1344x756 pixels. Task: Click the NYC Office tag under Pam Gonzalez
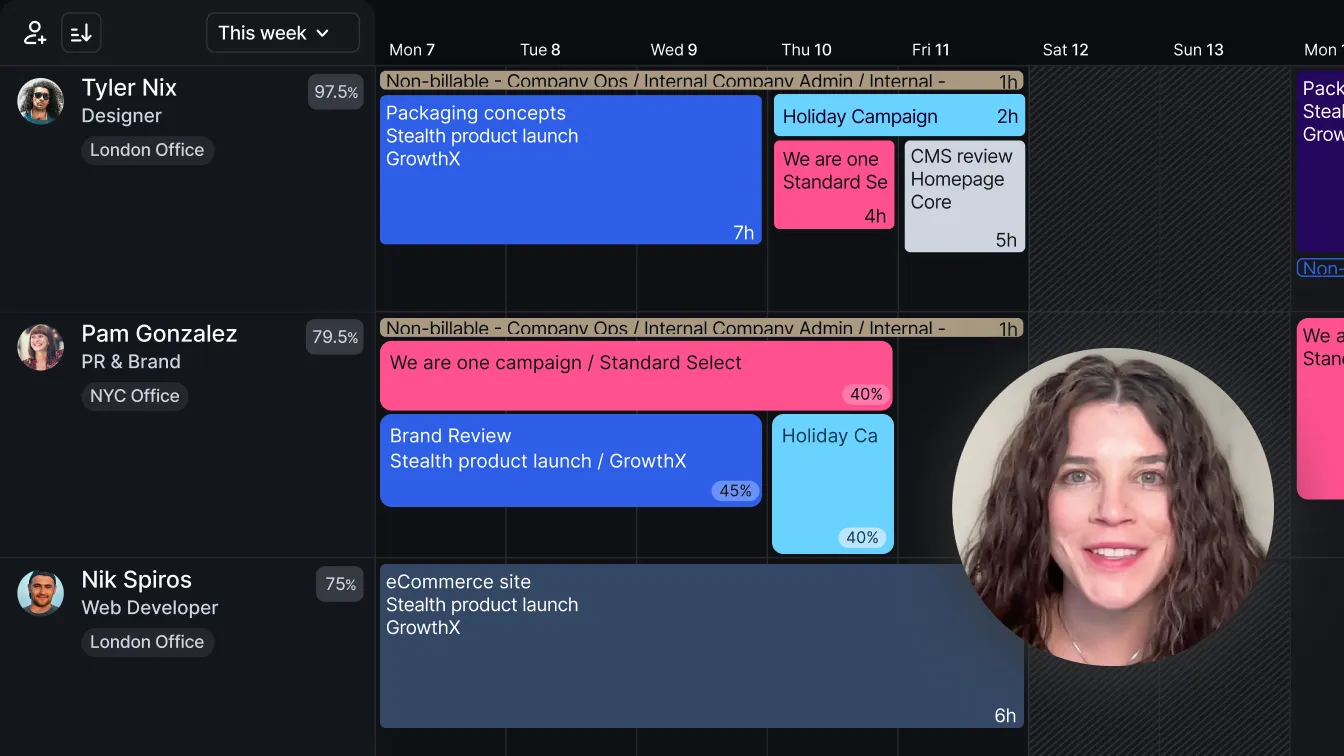click(134, 396)
